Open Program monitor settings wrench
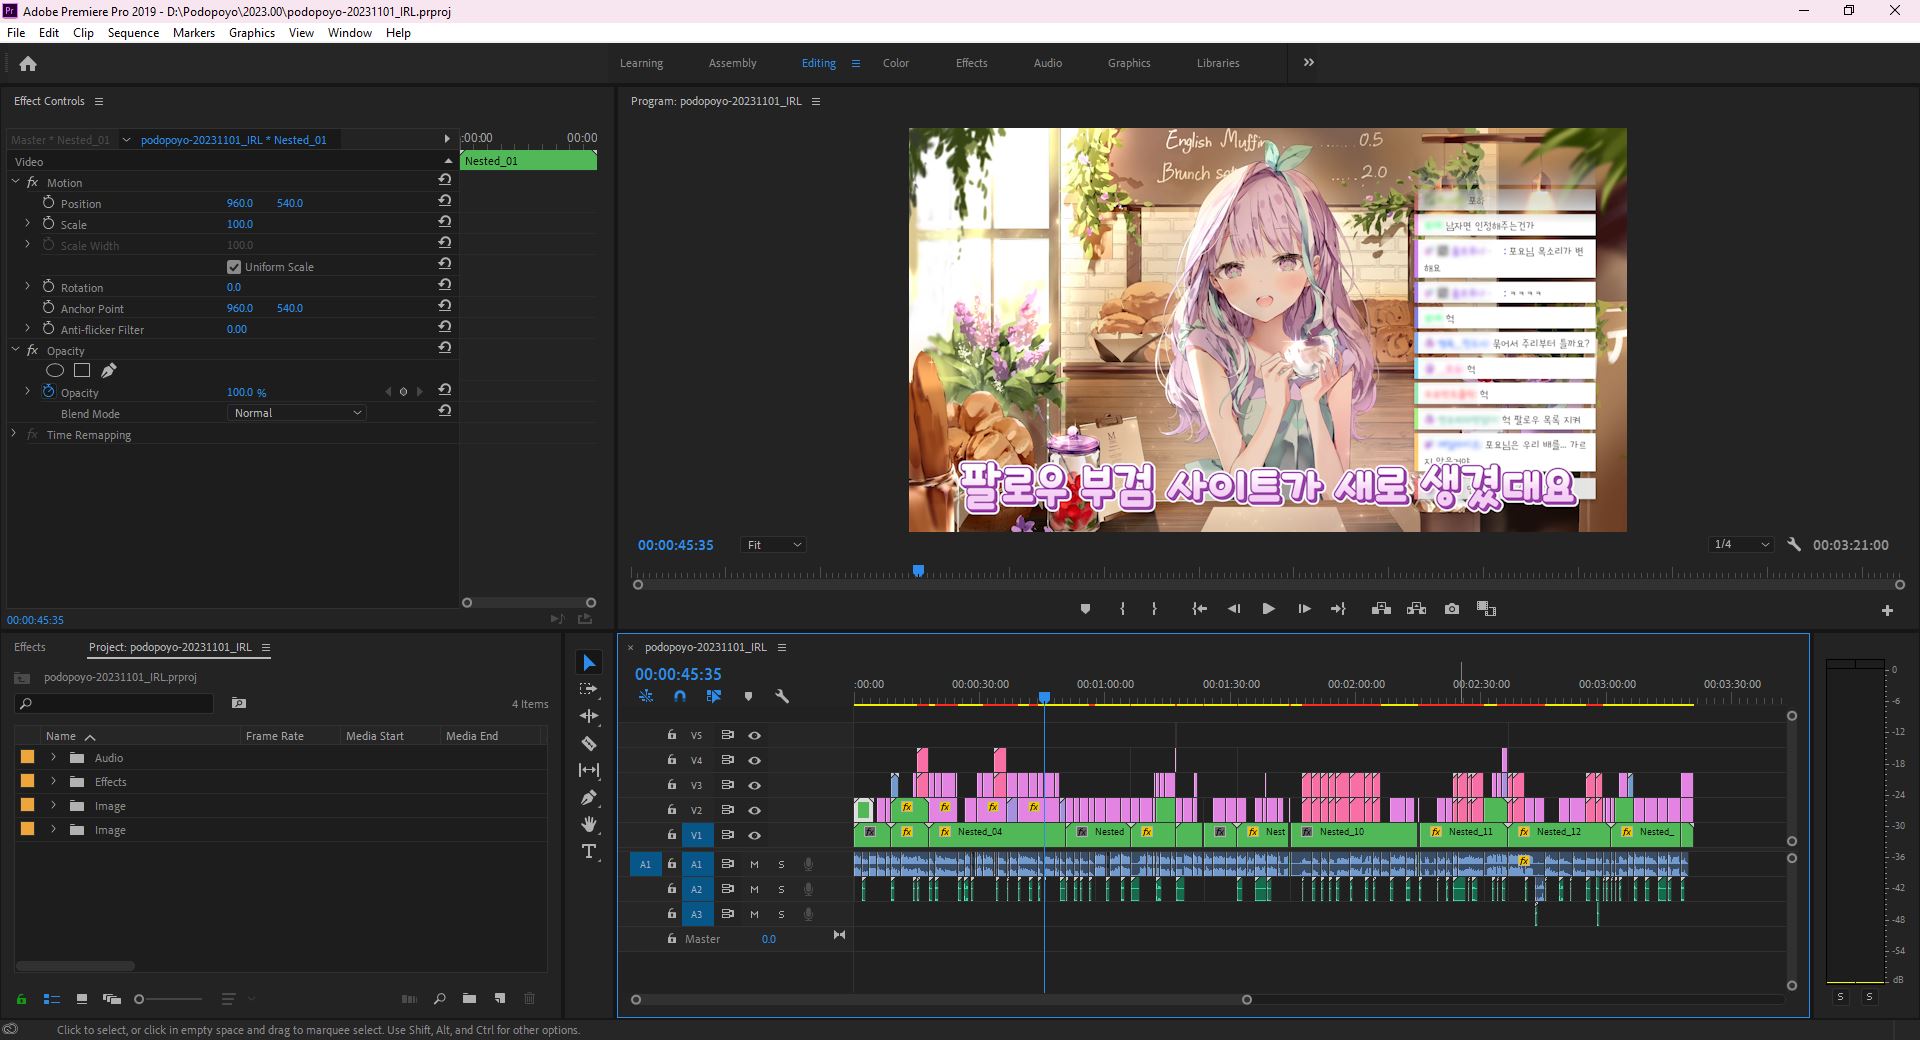 click(1794, 544)
